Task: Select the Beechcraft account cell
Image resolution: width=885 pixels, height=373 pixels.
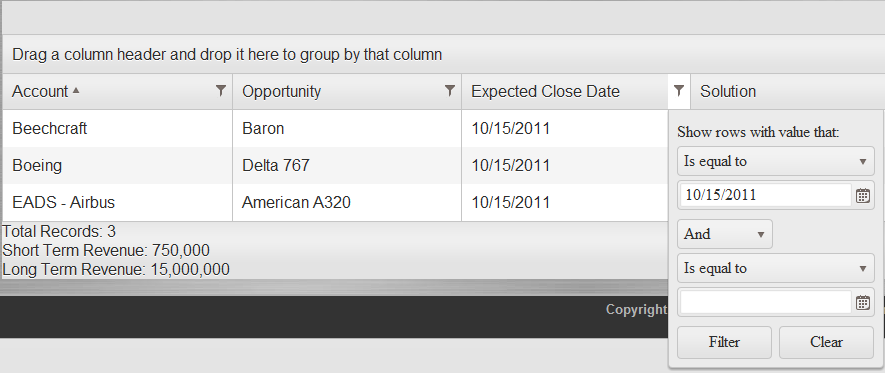Action: point(117,129)
